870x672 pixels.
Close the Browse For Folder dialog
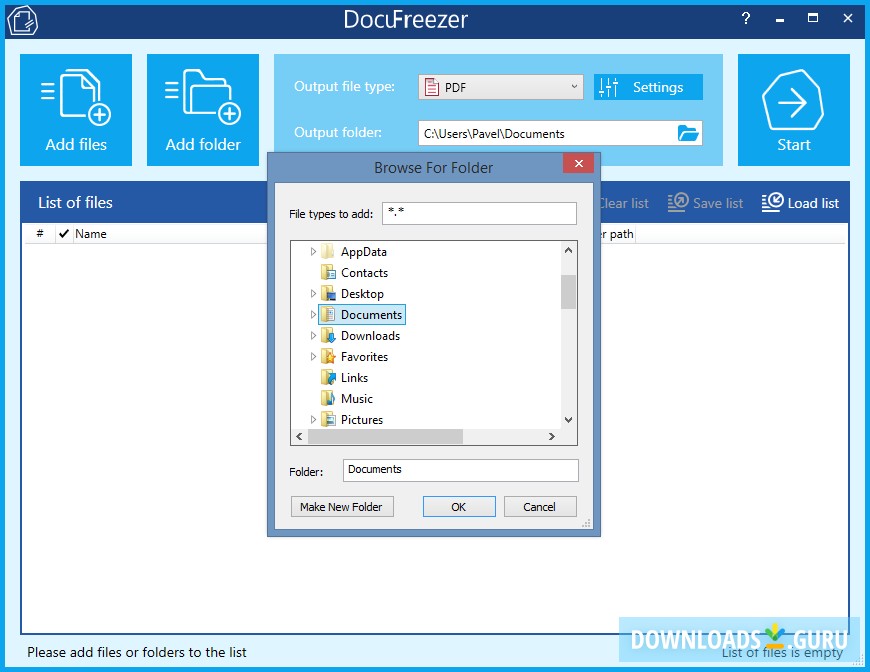[579, 163]
